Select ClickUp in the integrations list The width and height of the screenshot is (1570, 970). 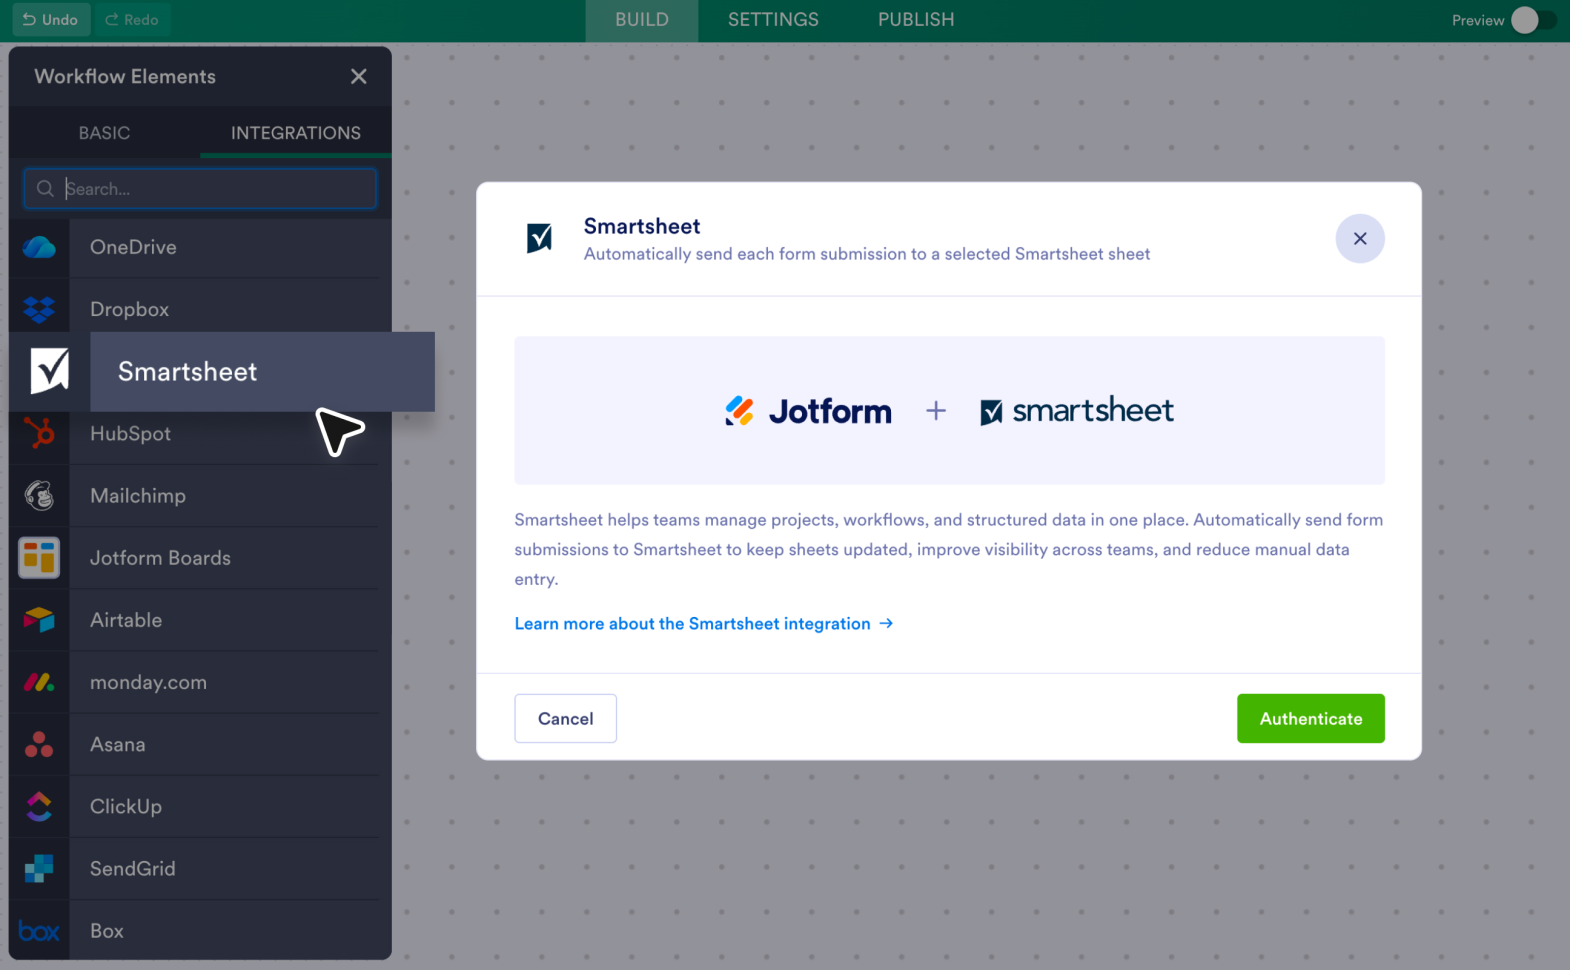click(x=200, y=807)
